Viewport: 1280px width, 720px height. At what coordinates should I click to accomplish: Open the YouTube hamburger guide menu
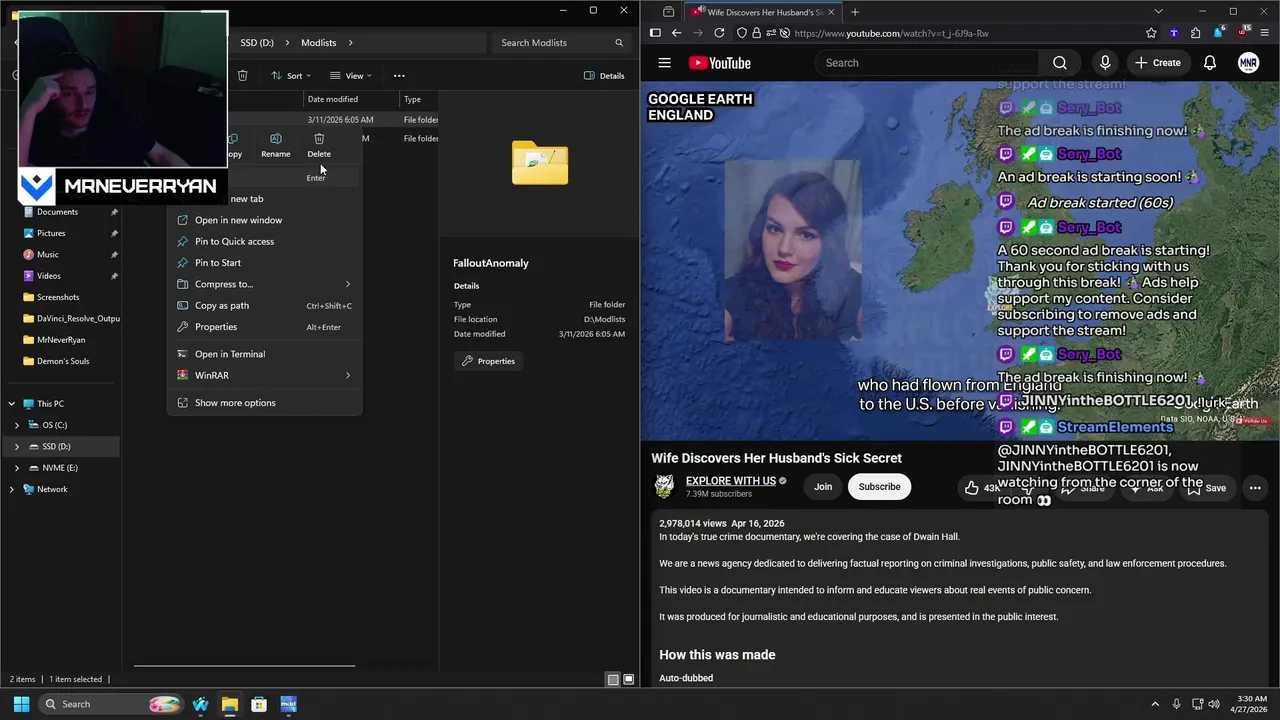[x=664, y=63]
